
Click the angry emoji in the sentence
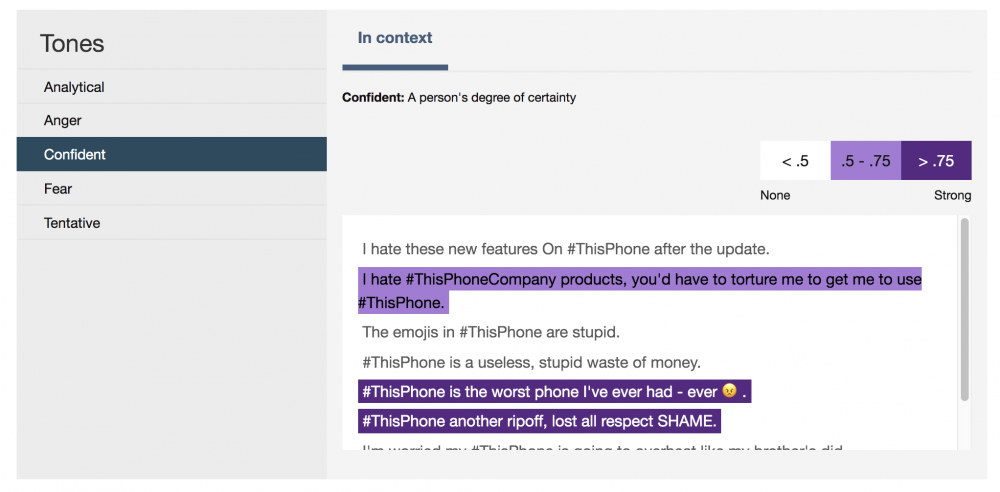[729, 392]
